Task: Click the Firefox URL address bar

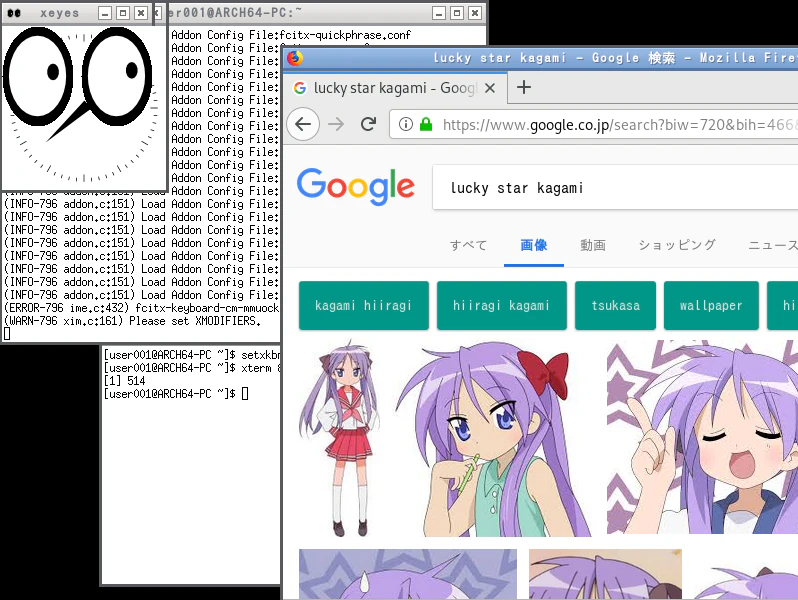Action: tap(593, 124)
